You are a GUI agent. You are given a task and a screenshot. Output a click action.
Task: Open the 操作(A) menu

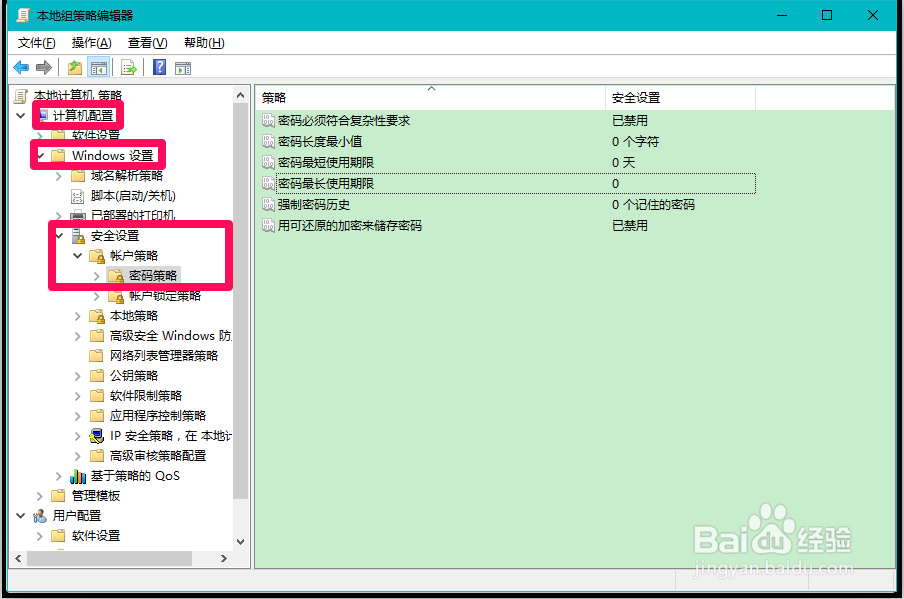pos(90,42)
